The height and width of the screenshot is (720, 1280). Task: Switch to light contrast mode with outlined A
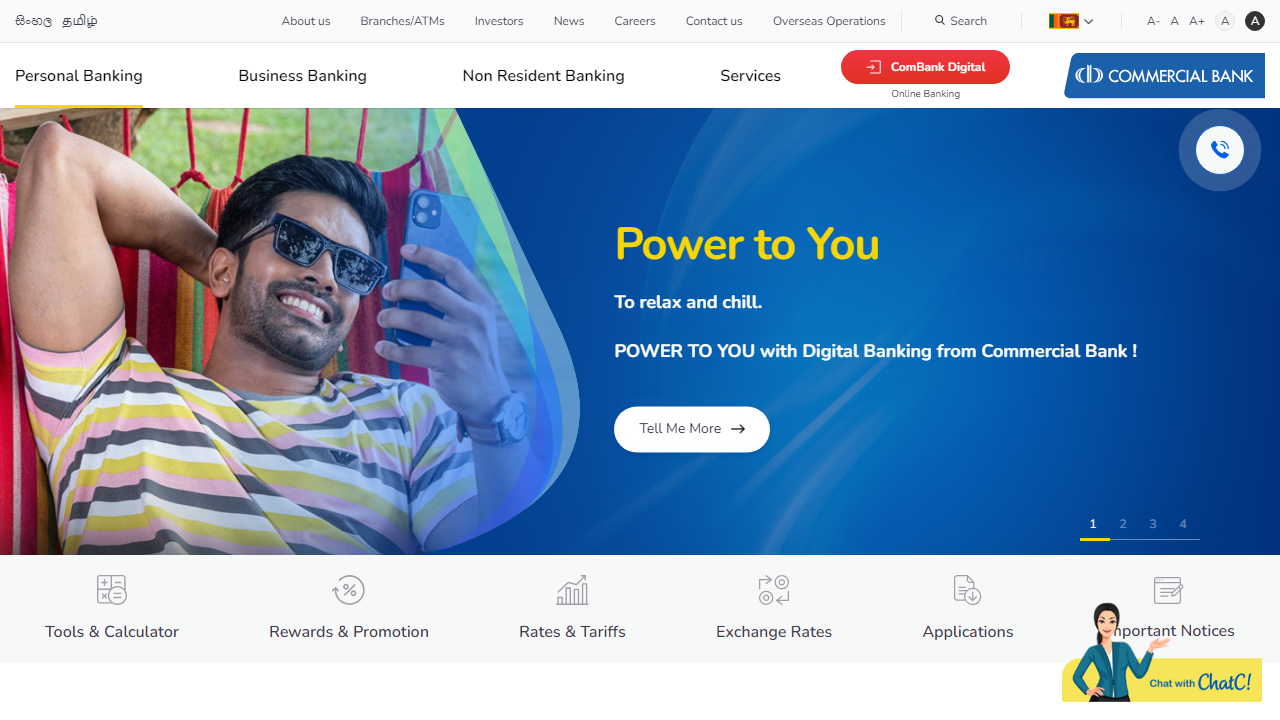coord(1225,21)
